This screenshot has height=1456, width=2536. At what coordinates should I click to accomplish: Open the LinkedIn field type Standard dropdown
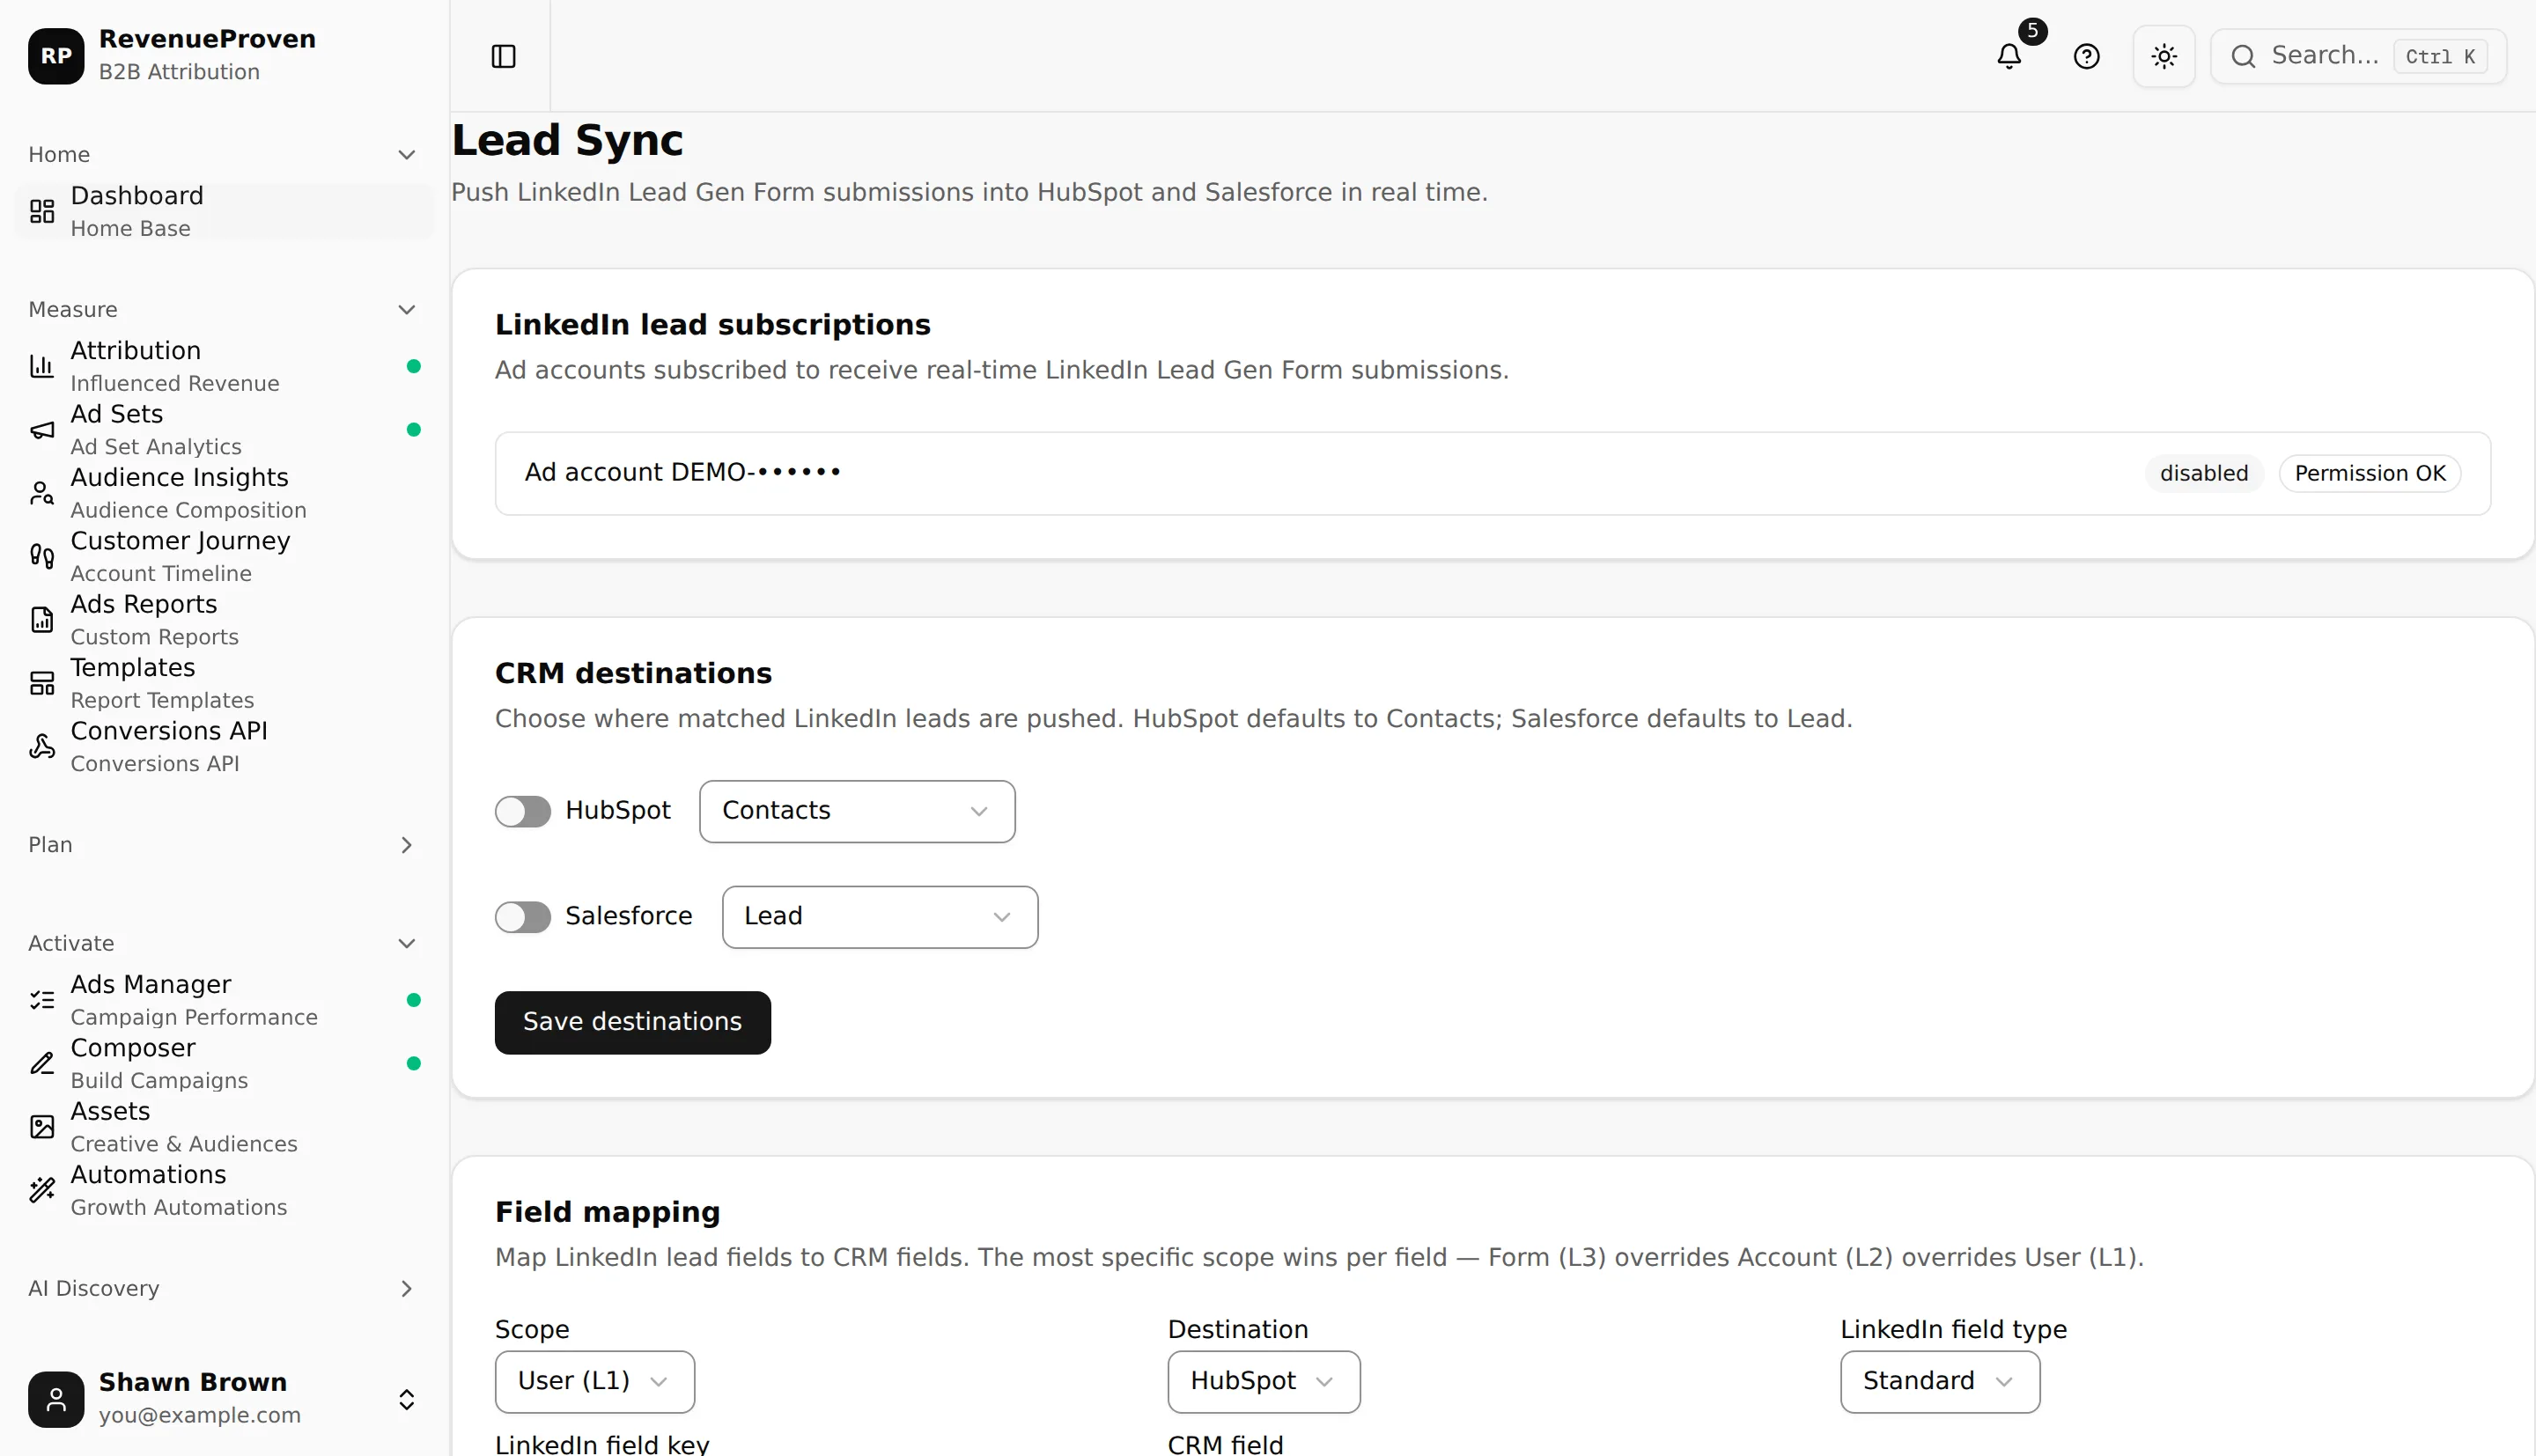pyautogui.click(x=1940, y=1381)
